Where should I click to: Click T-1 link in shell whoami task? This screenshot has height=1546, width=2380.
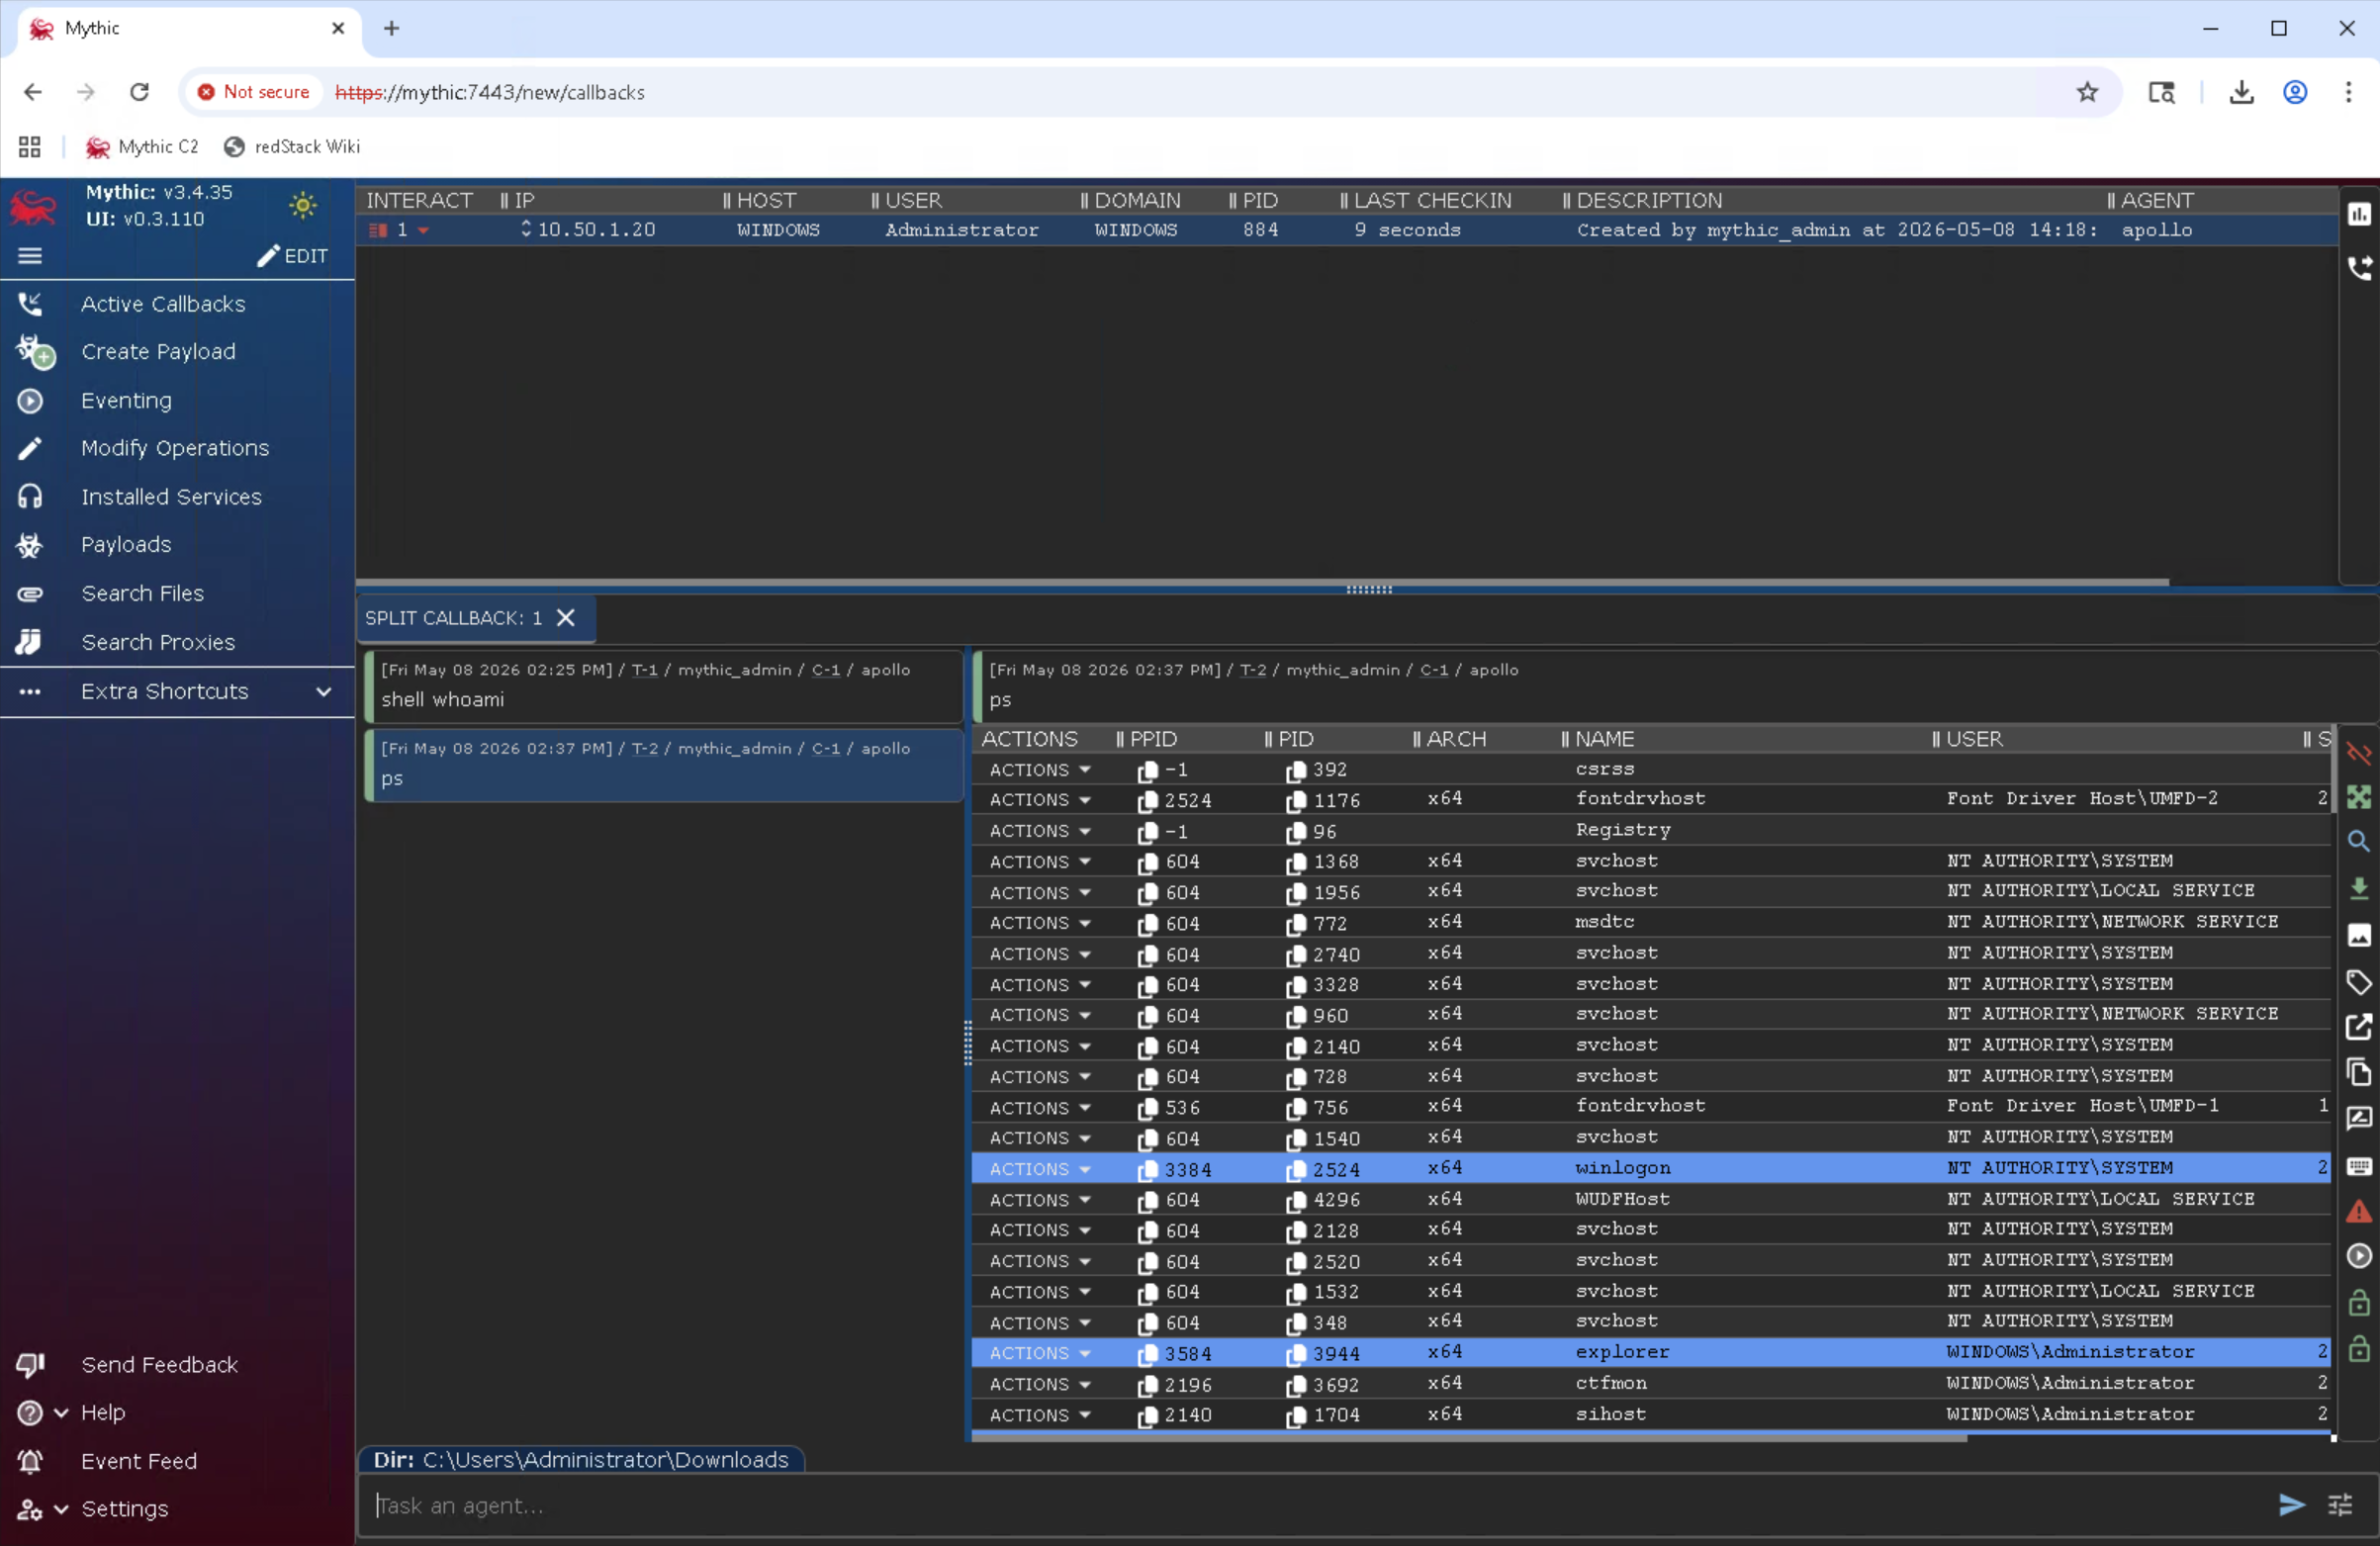644,670
